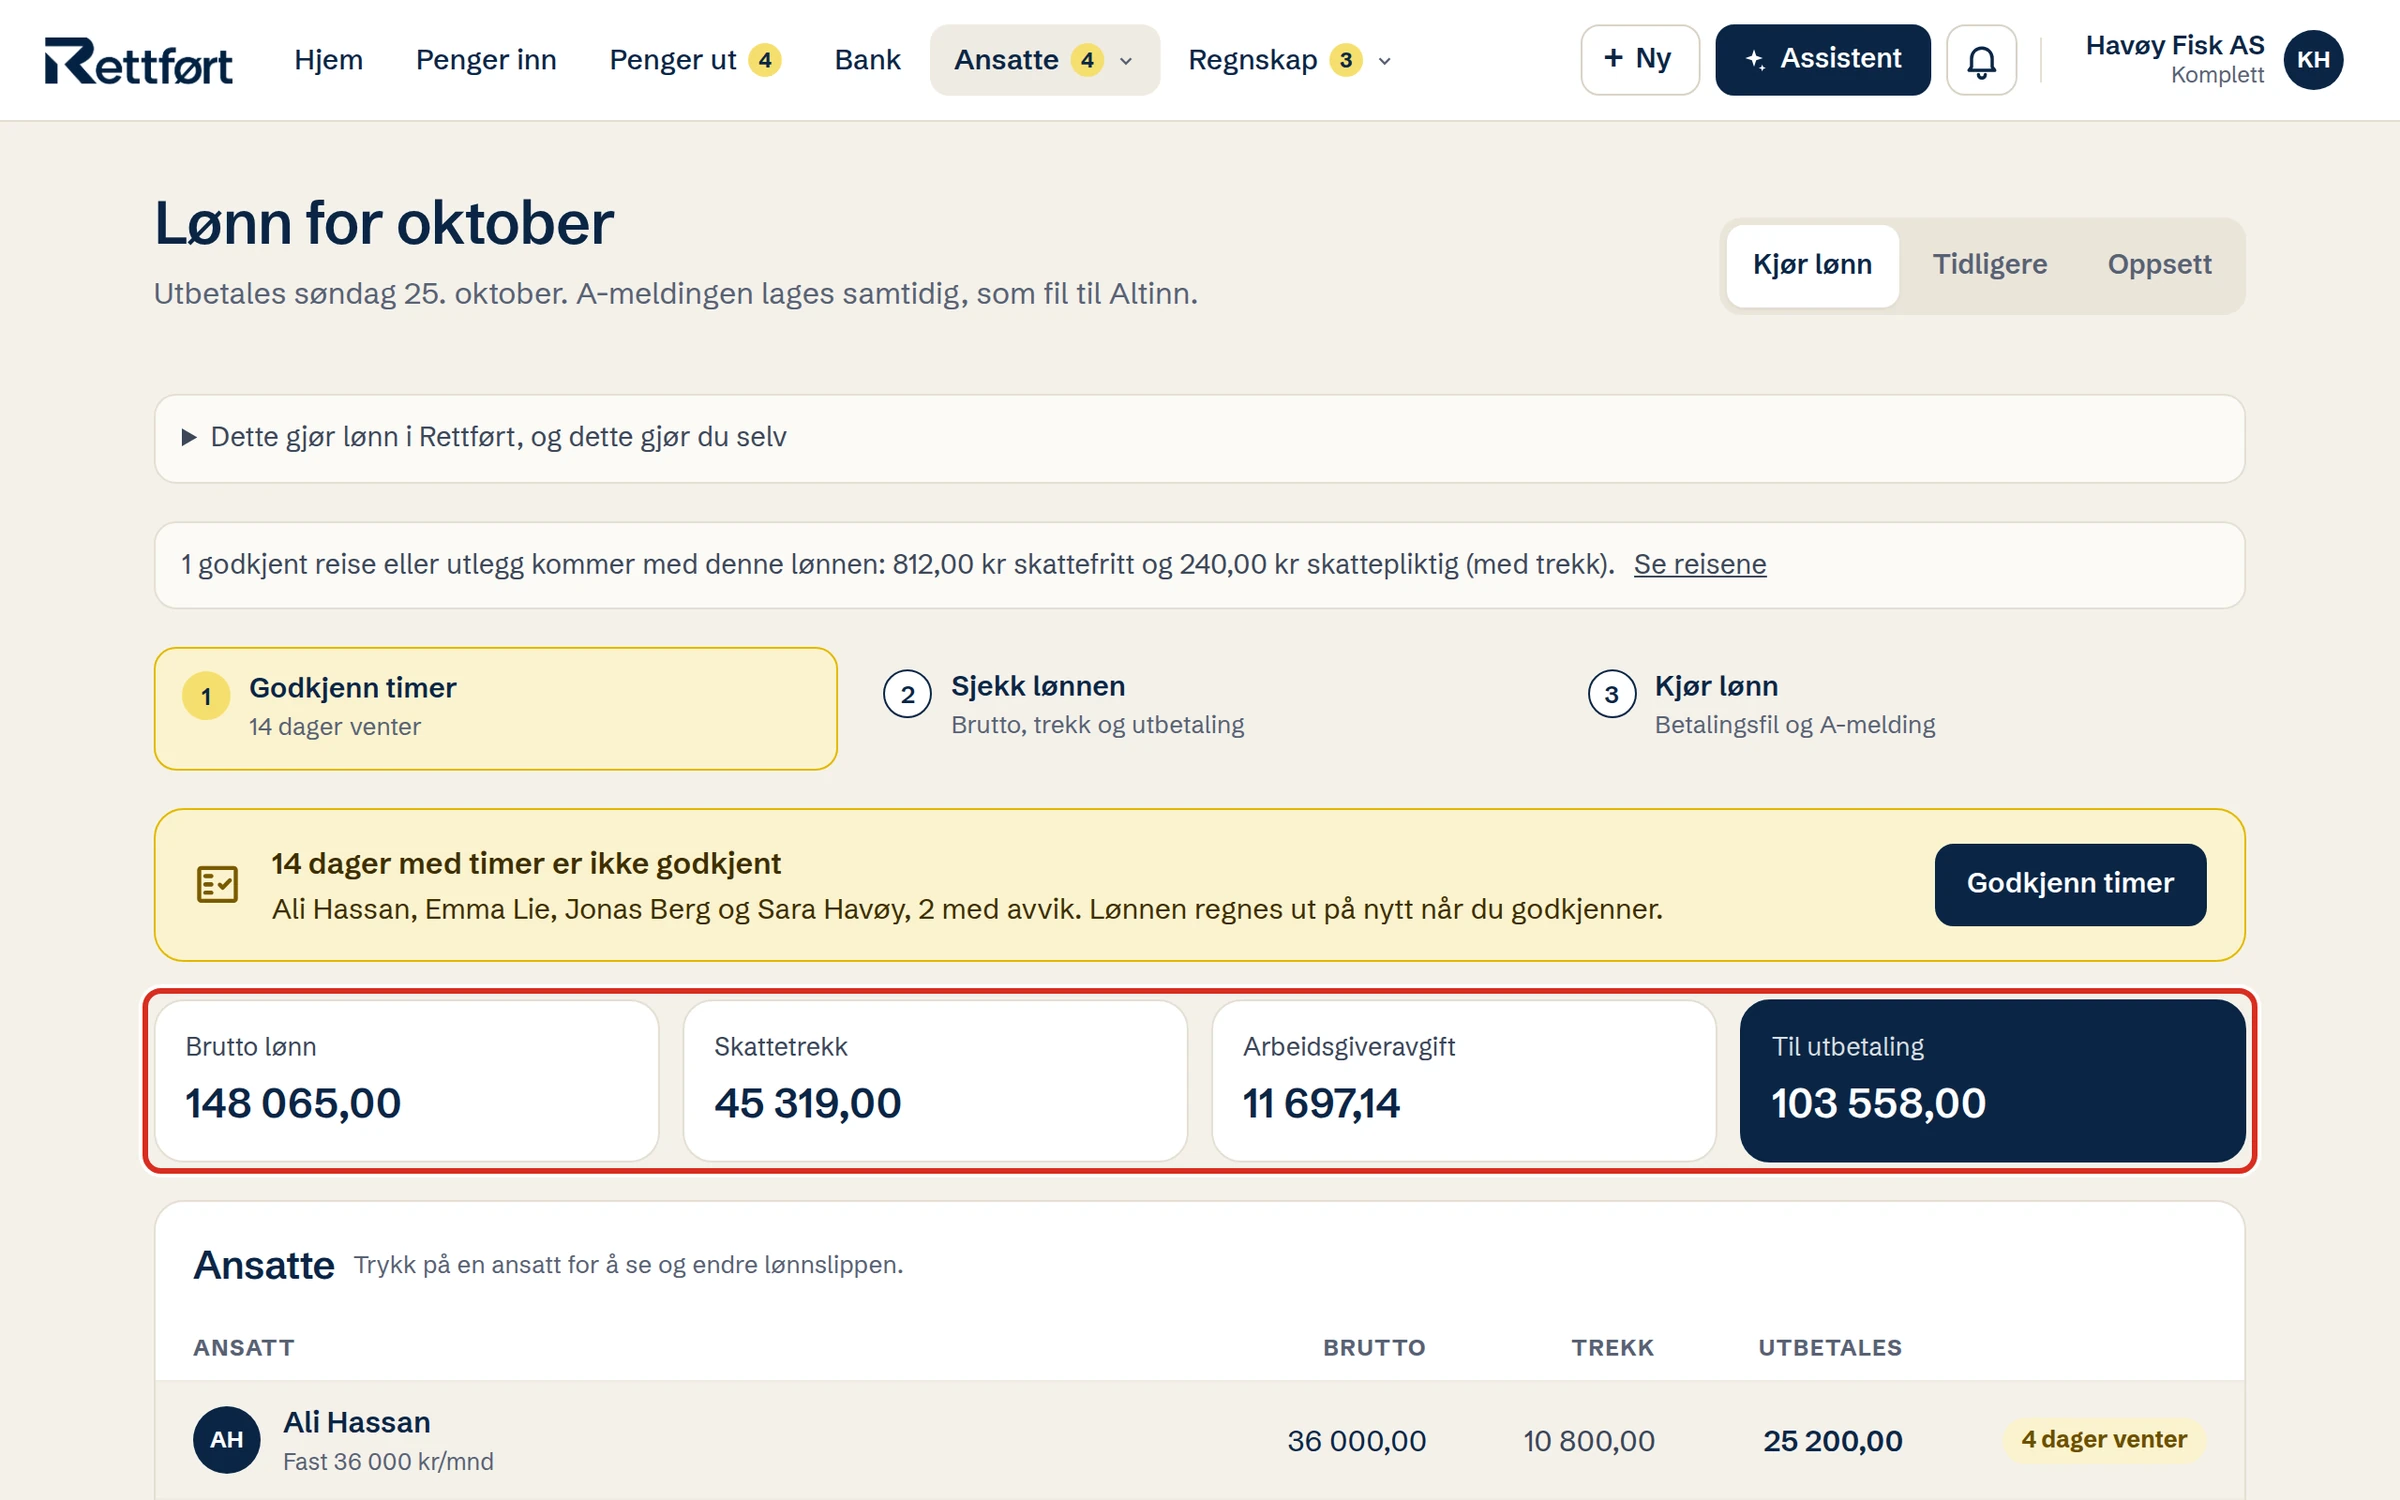Select the step 3 circle for Kjør lønn
2400x1500 pixels.
[1612, 694]
